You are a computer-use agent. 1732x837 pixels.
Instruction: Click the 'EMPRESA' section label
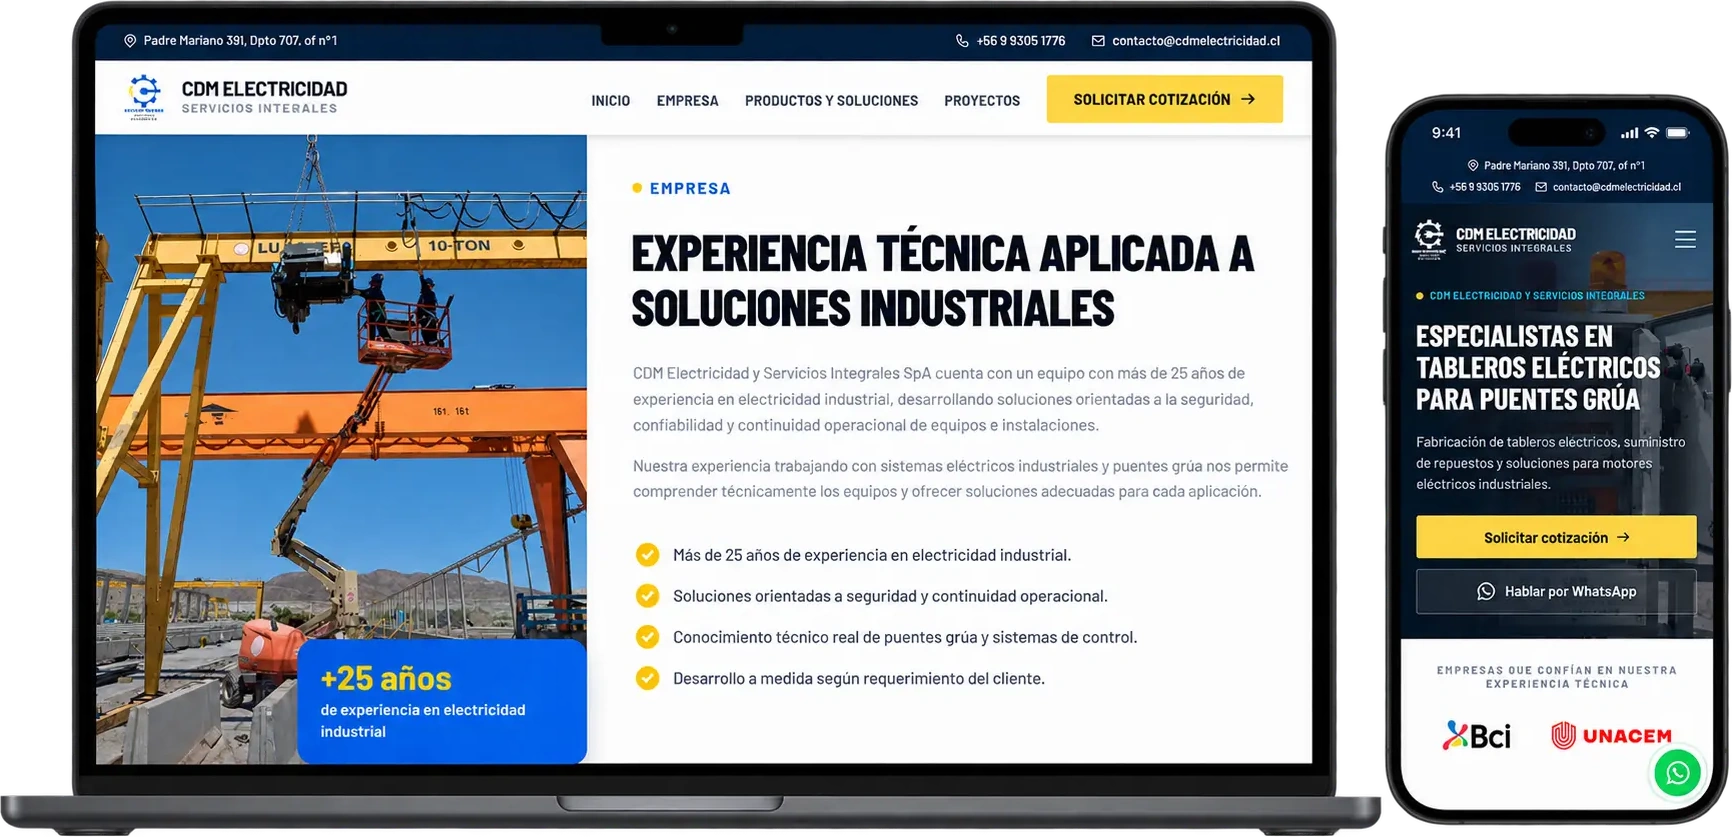pos(690,188)
